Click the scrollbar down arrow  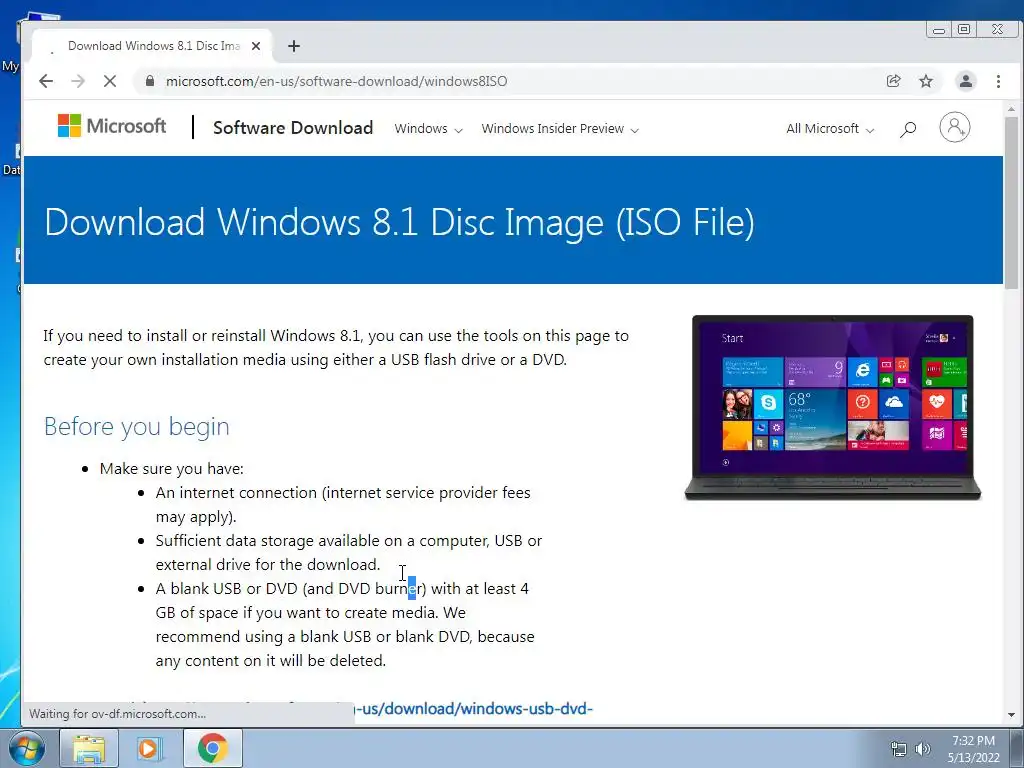(1011, 715)
